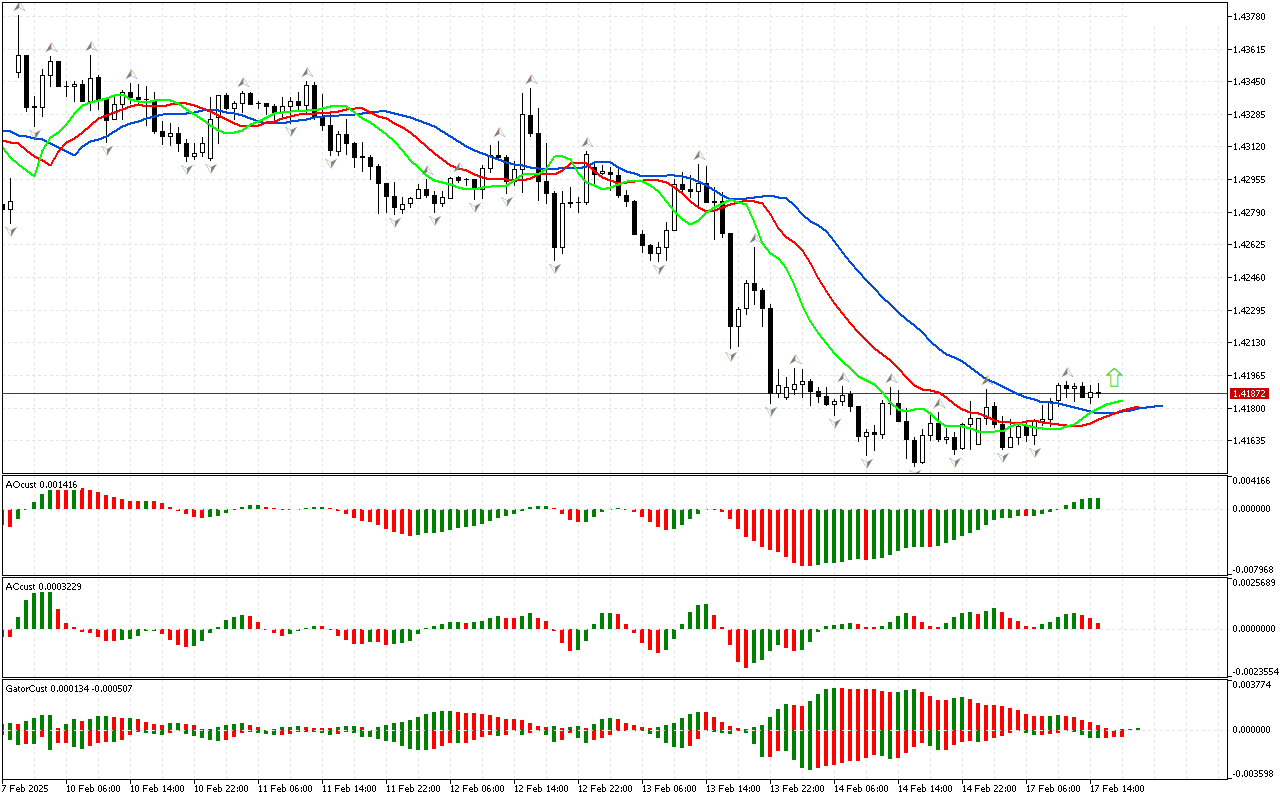1280x800 pixels.
Task: Click the 1.42295 price label
Action: coord(1251,310)
